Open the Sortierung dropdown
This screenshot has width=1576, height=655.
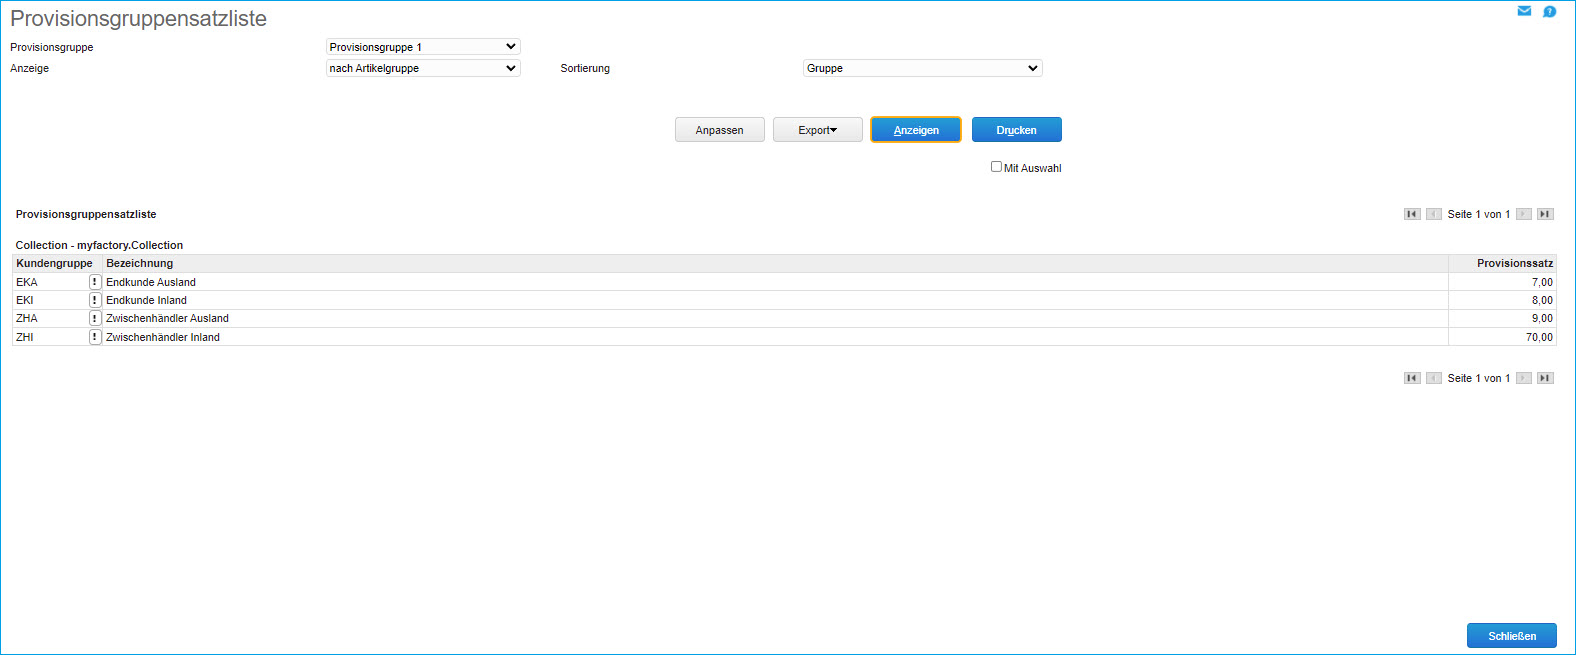923,68
